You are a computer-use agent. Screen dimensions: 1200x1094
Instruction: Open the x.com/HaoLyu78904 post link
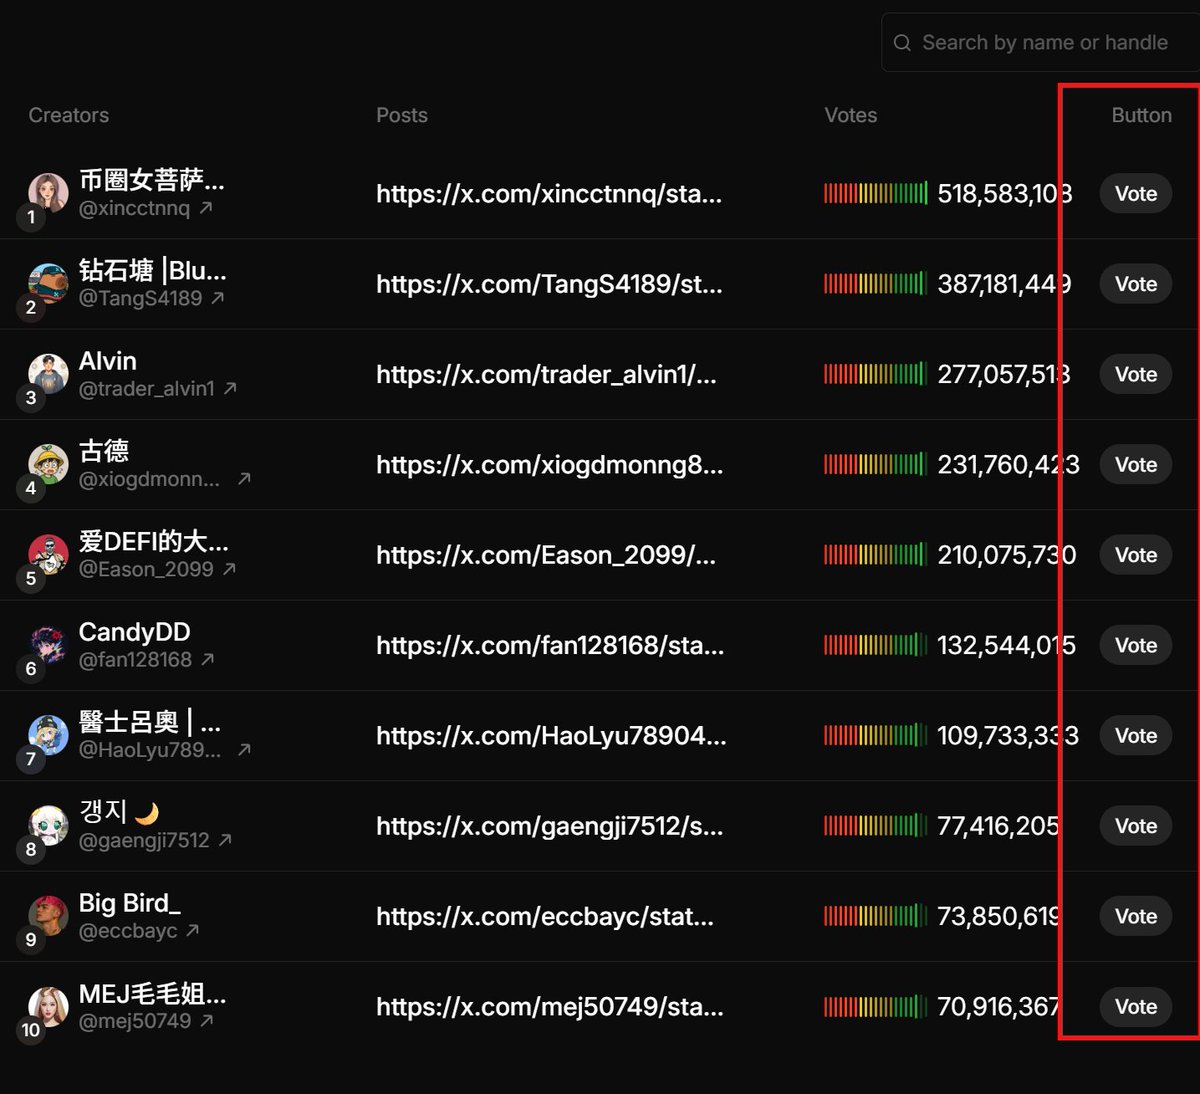551,736
